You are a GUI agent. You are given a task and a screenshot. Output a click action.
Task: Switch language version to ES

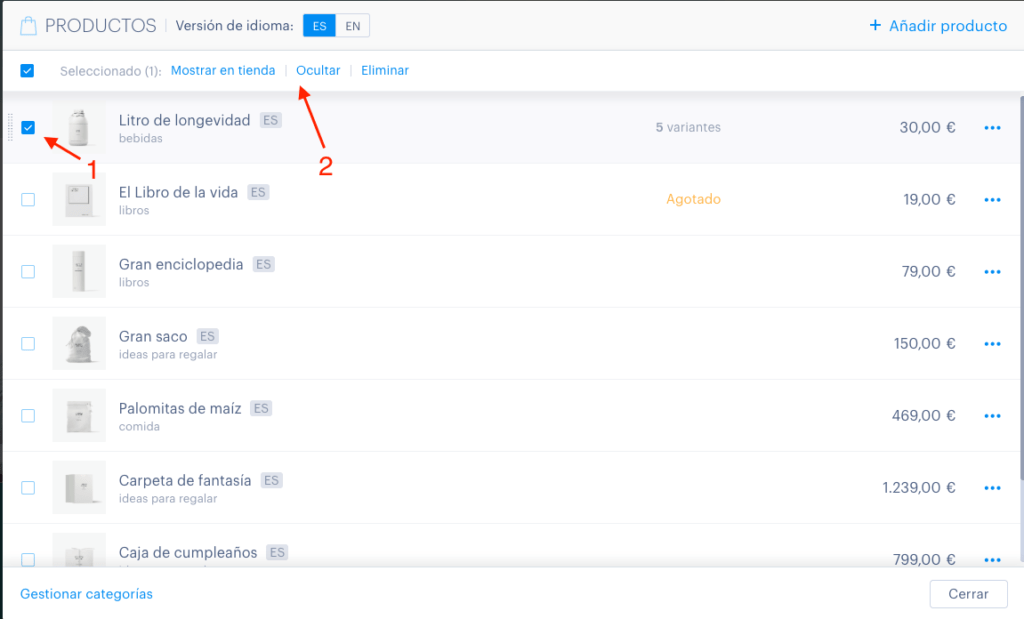tap(319, 26)
